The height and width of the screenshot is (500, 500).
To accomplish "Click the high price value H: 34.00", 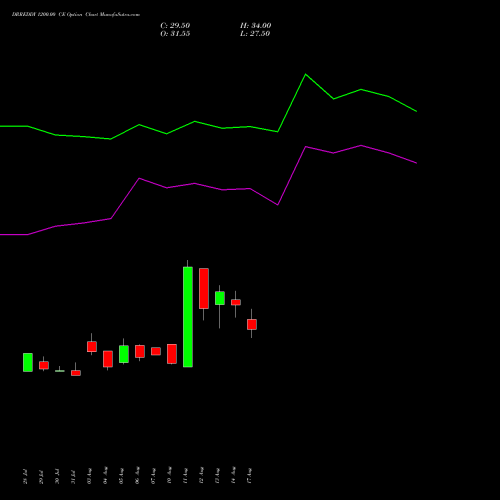I will [255, 26].
